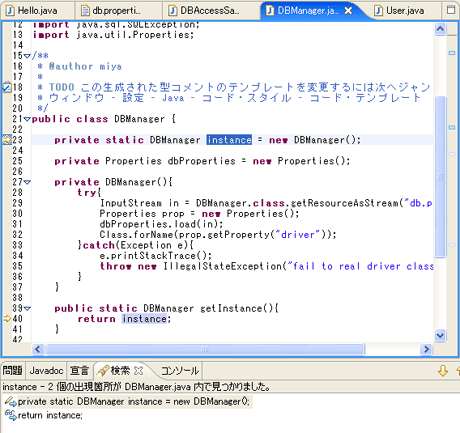Viewport: 460px width, 433px height.
Task: Click the TODO task marker on line 18
Action: pyautogui.click(x=6, y=87)
